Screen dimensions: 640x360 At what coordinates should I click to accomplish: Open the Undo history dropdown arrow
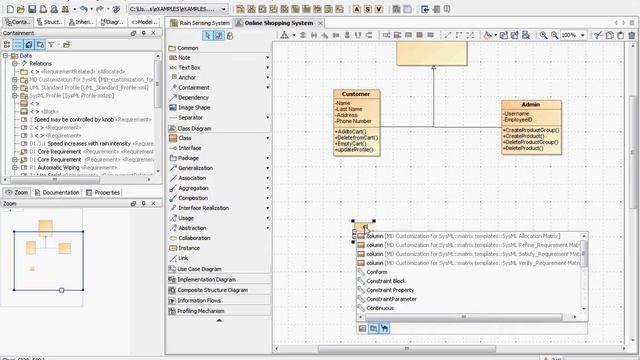point(91,9)
